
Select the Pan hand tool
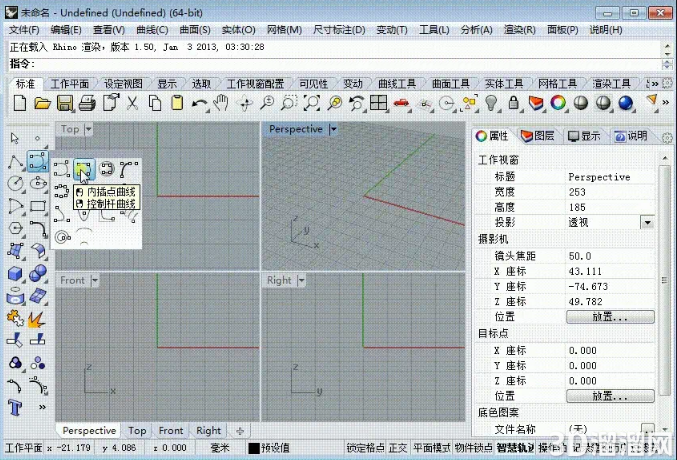221,103
